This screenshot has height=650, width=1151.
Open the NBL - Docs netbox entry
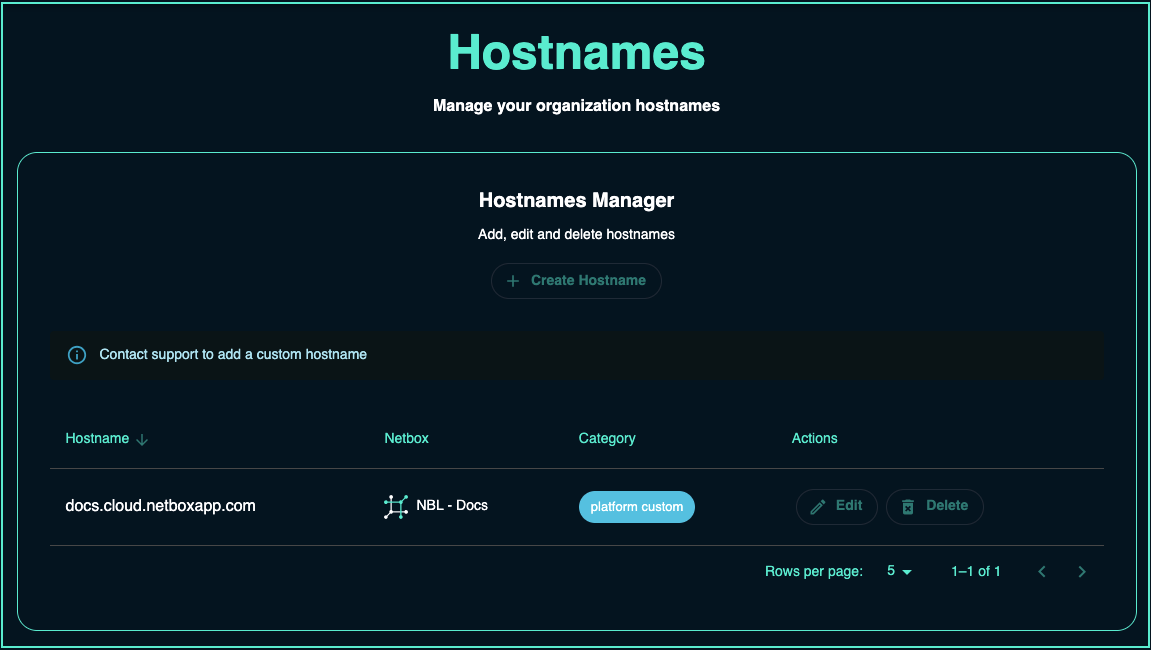452,506
